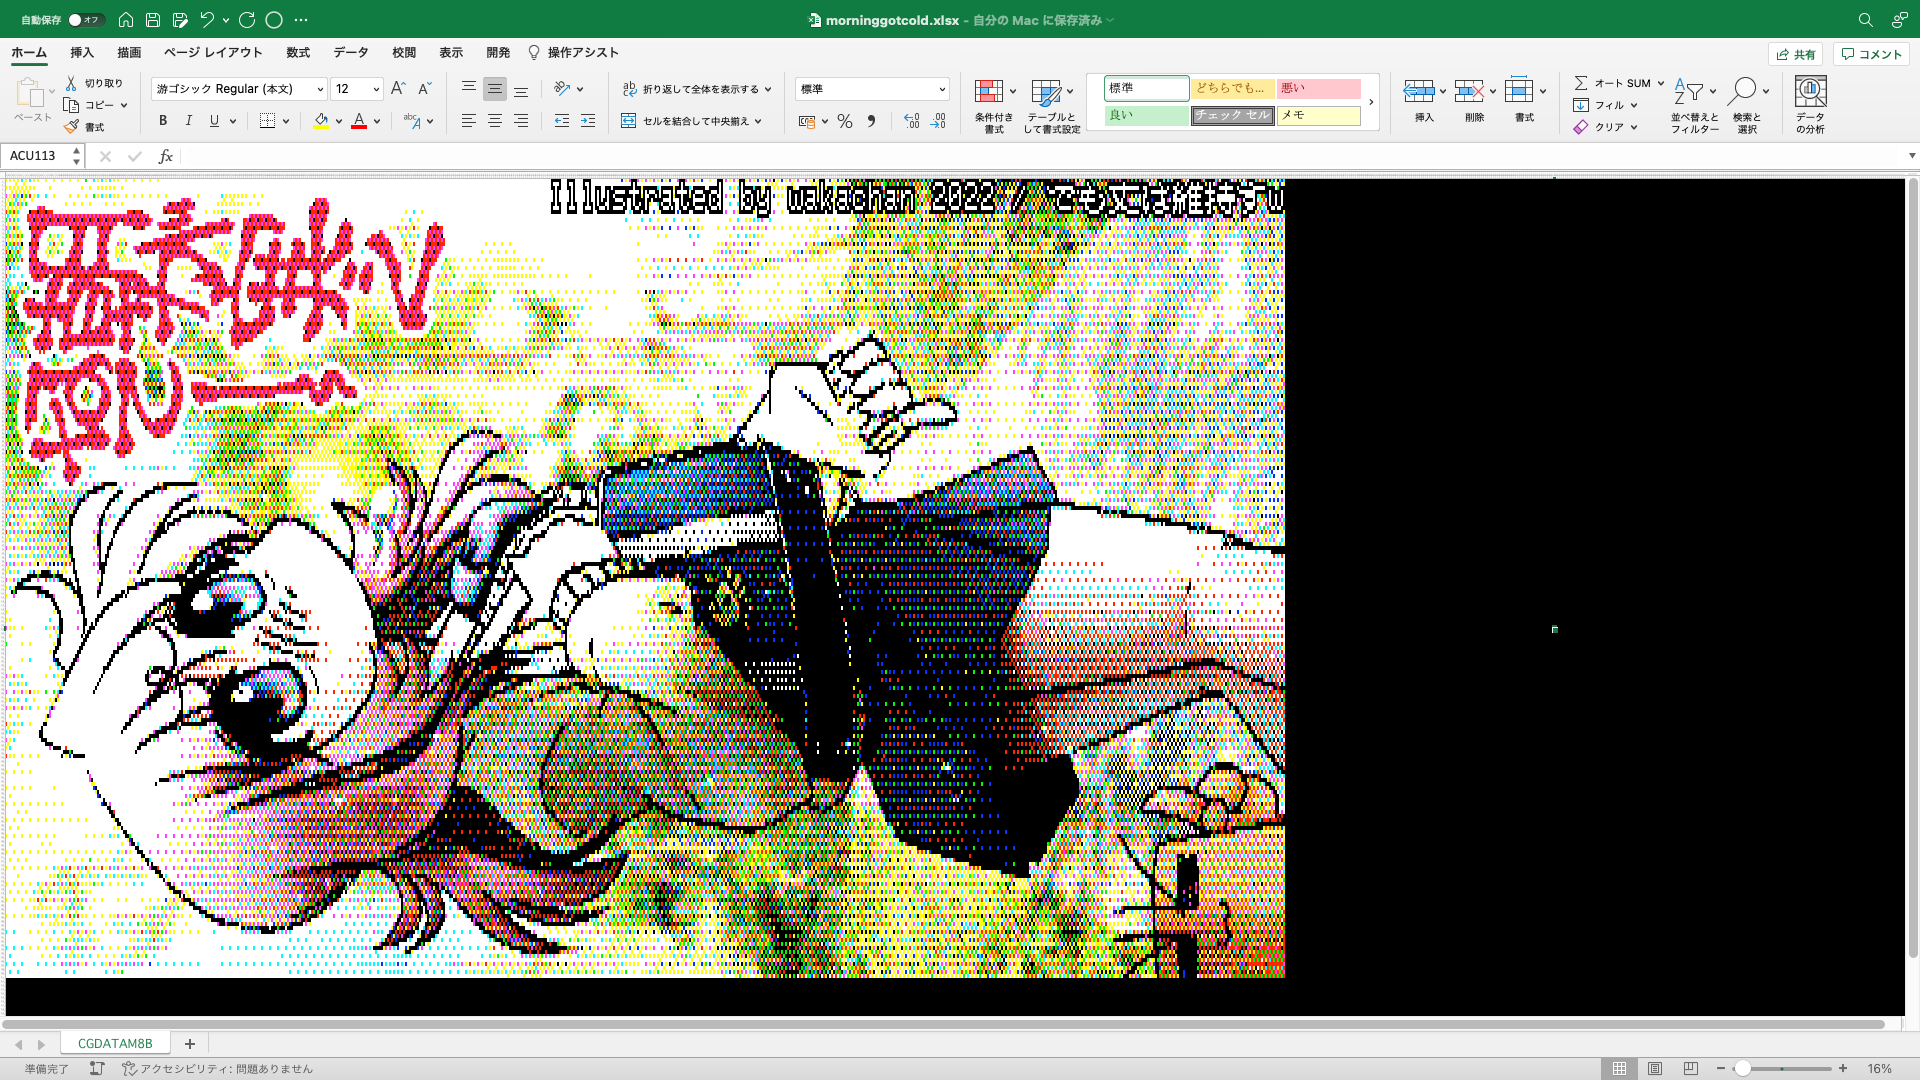Screen dimensions: 1920x1080
Task: Apply the Bad (悪い) cell style
Action: click(x=1319, y=88)
